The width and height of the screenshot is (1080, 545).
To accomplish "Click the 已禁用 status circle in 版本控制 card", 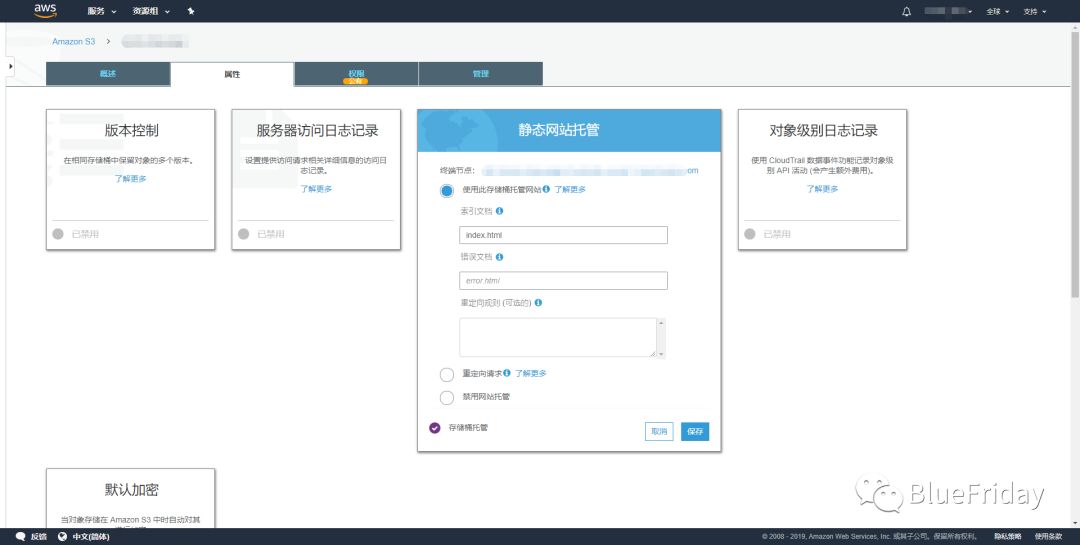I will 58,234.
